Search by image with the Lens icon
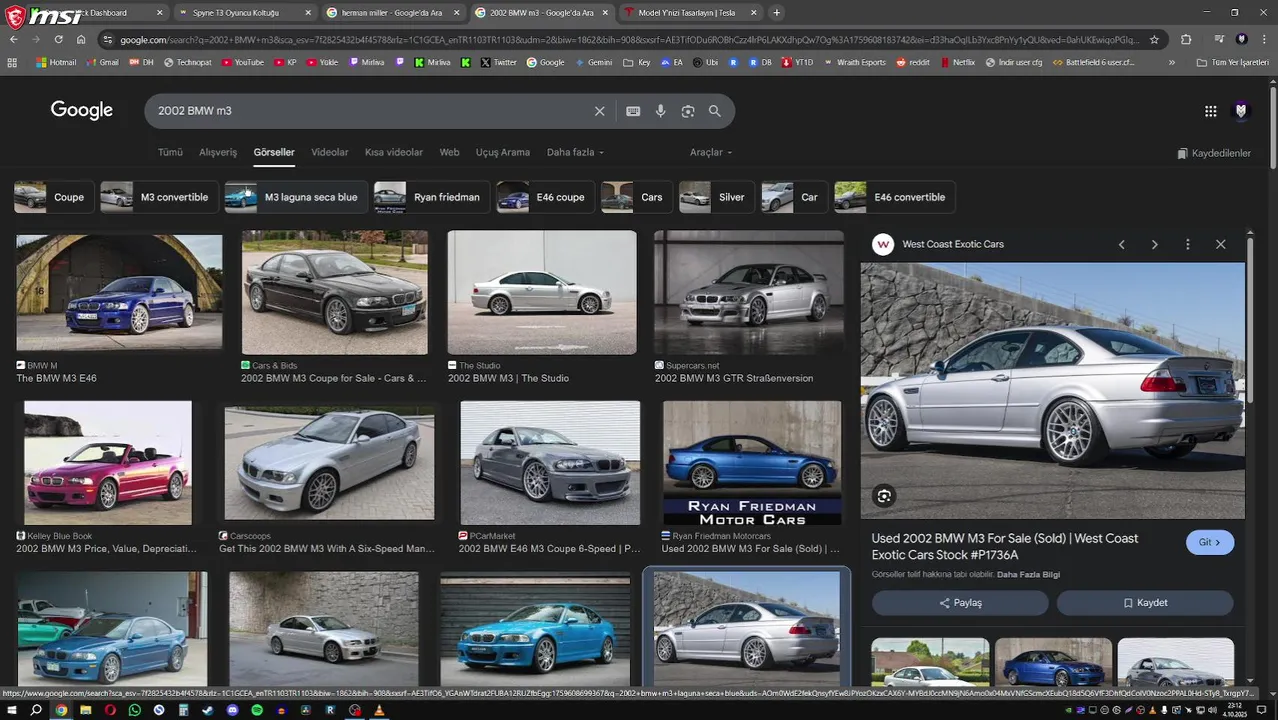Image resolution: width=1278 pixels, height=720 pixels. coord(688,111)
